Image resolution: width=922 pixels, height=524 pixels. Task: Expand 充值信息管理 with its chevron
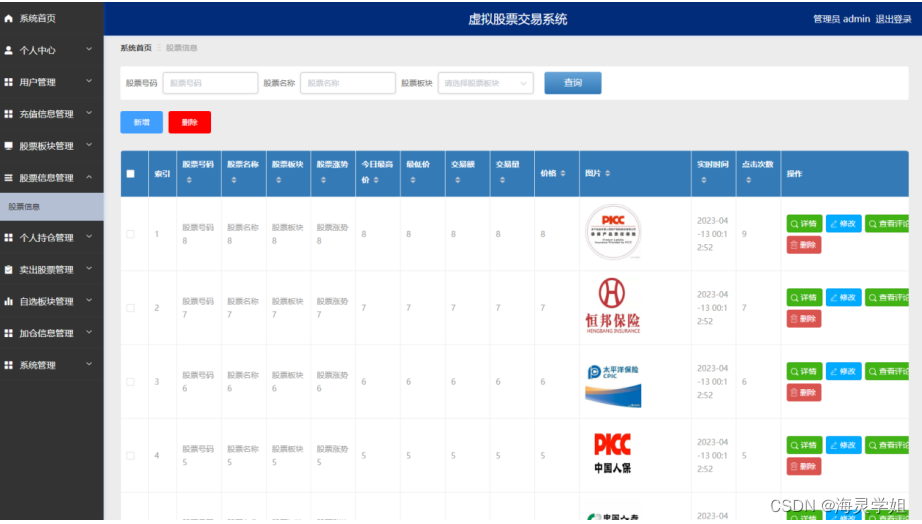click(x=89, y=114)
